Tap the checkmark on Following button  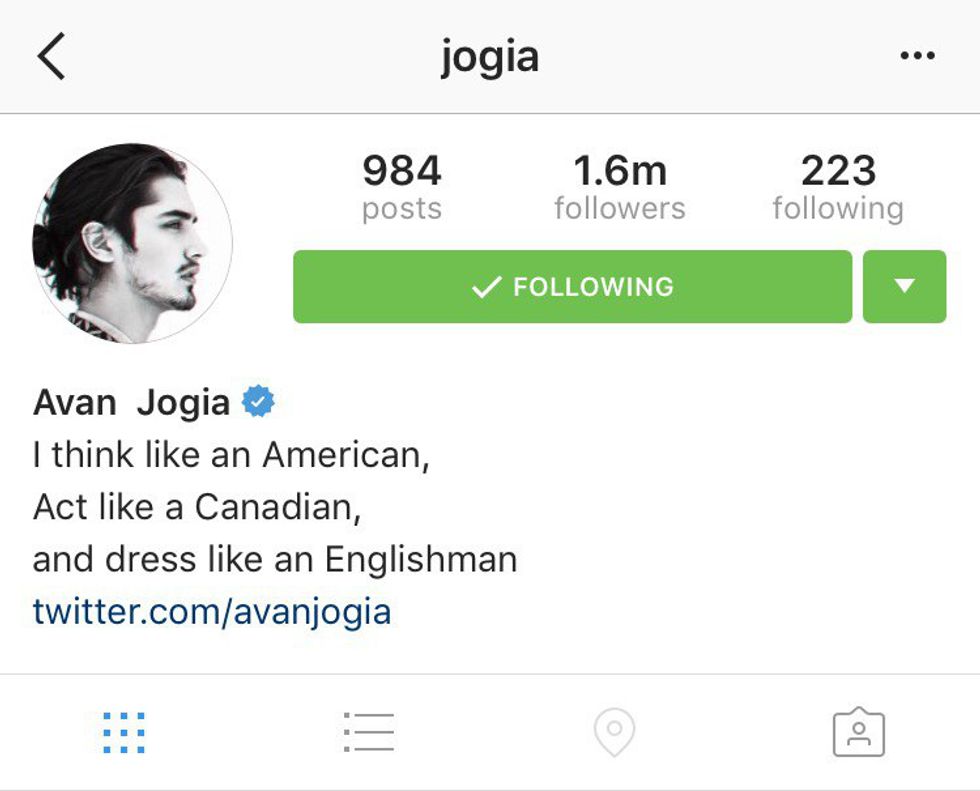click(x=486, y=287)
